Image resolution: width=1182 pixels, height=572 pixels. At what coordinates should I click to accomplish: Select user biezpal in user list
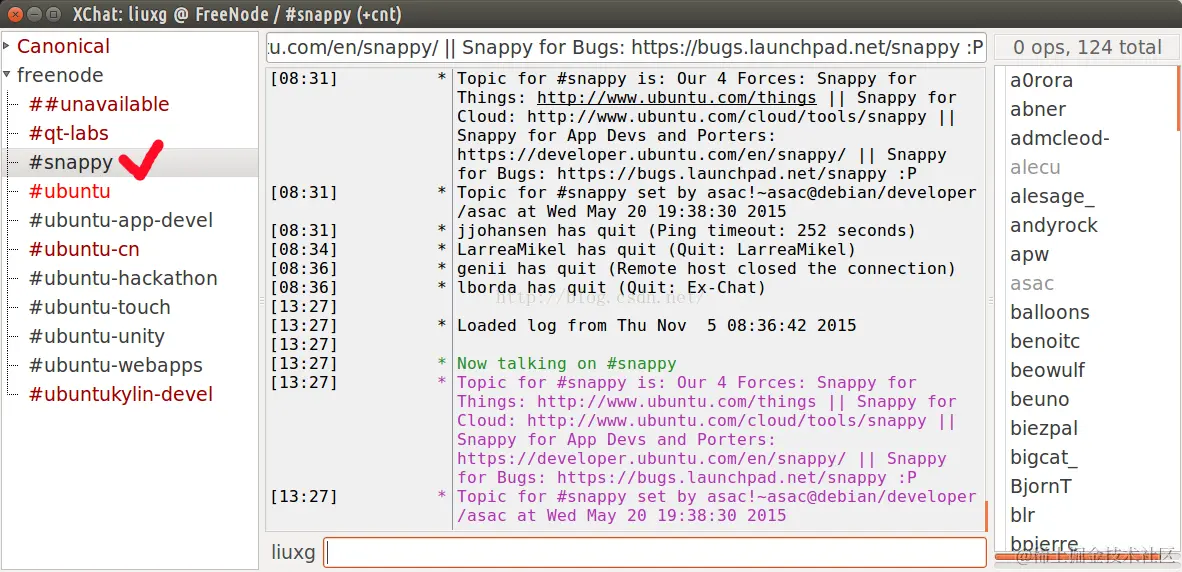point(1044,428)
